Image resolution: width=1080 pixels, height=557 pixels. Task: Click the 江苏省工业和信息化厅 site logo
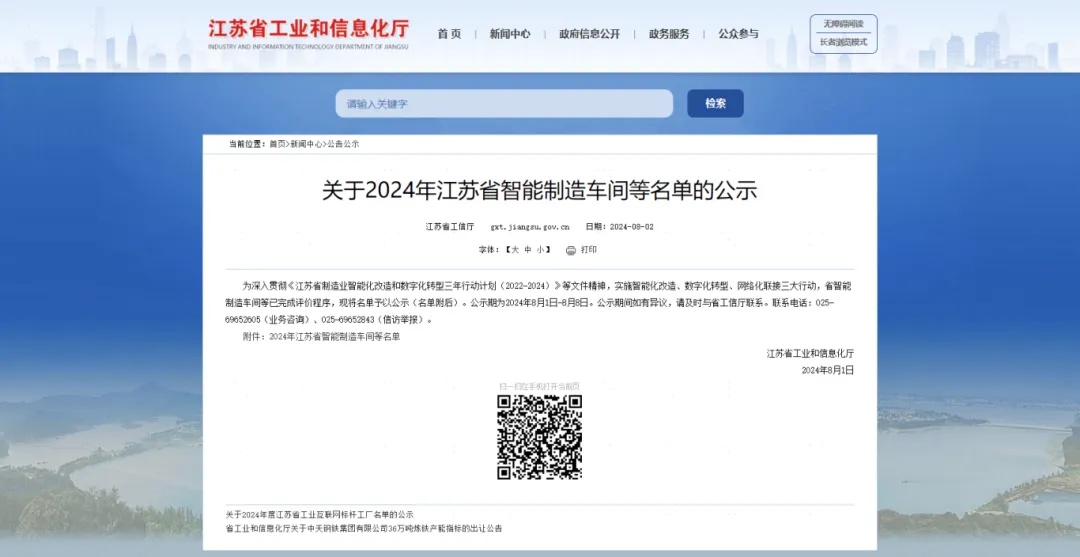(308, 33)
